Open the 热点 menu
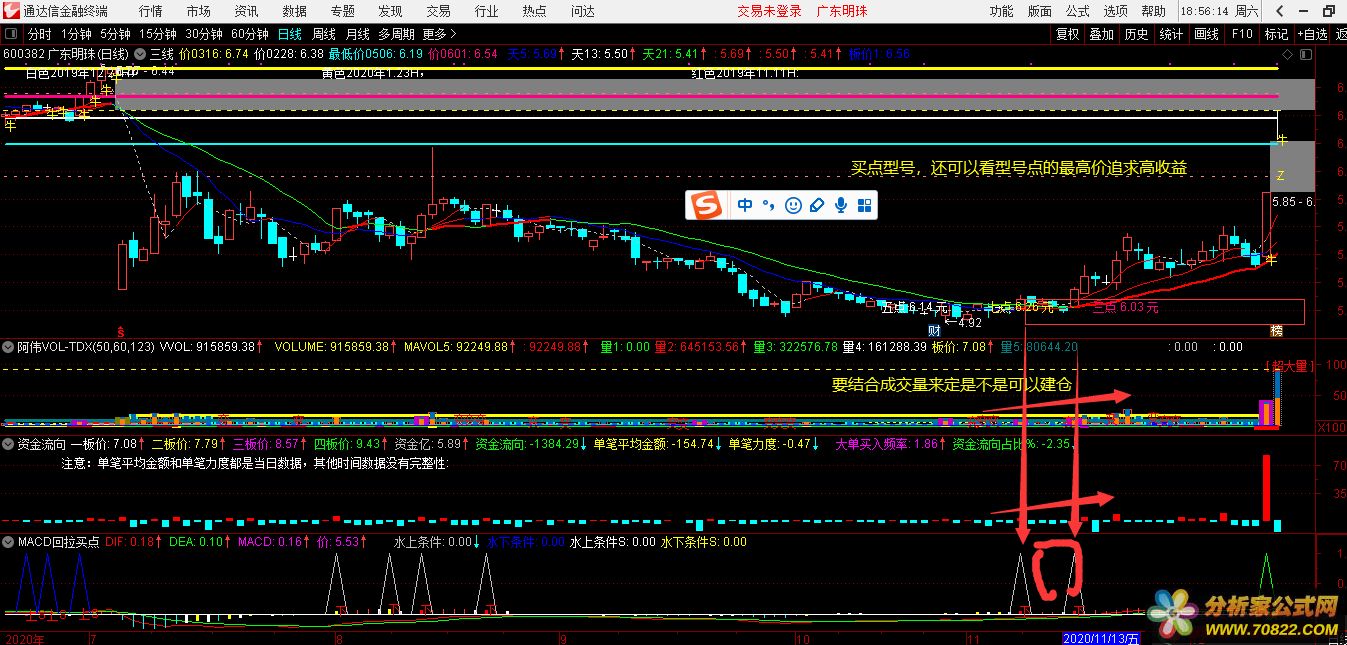The width and height of the screenshot is (1347, 645). coord(534,11)
